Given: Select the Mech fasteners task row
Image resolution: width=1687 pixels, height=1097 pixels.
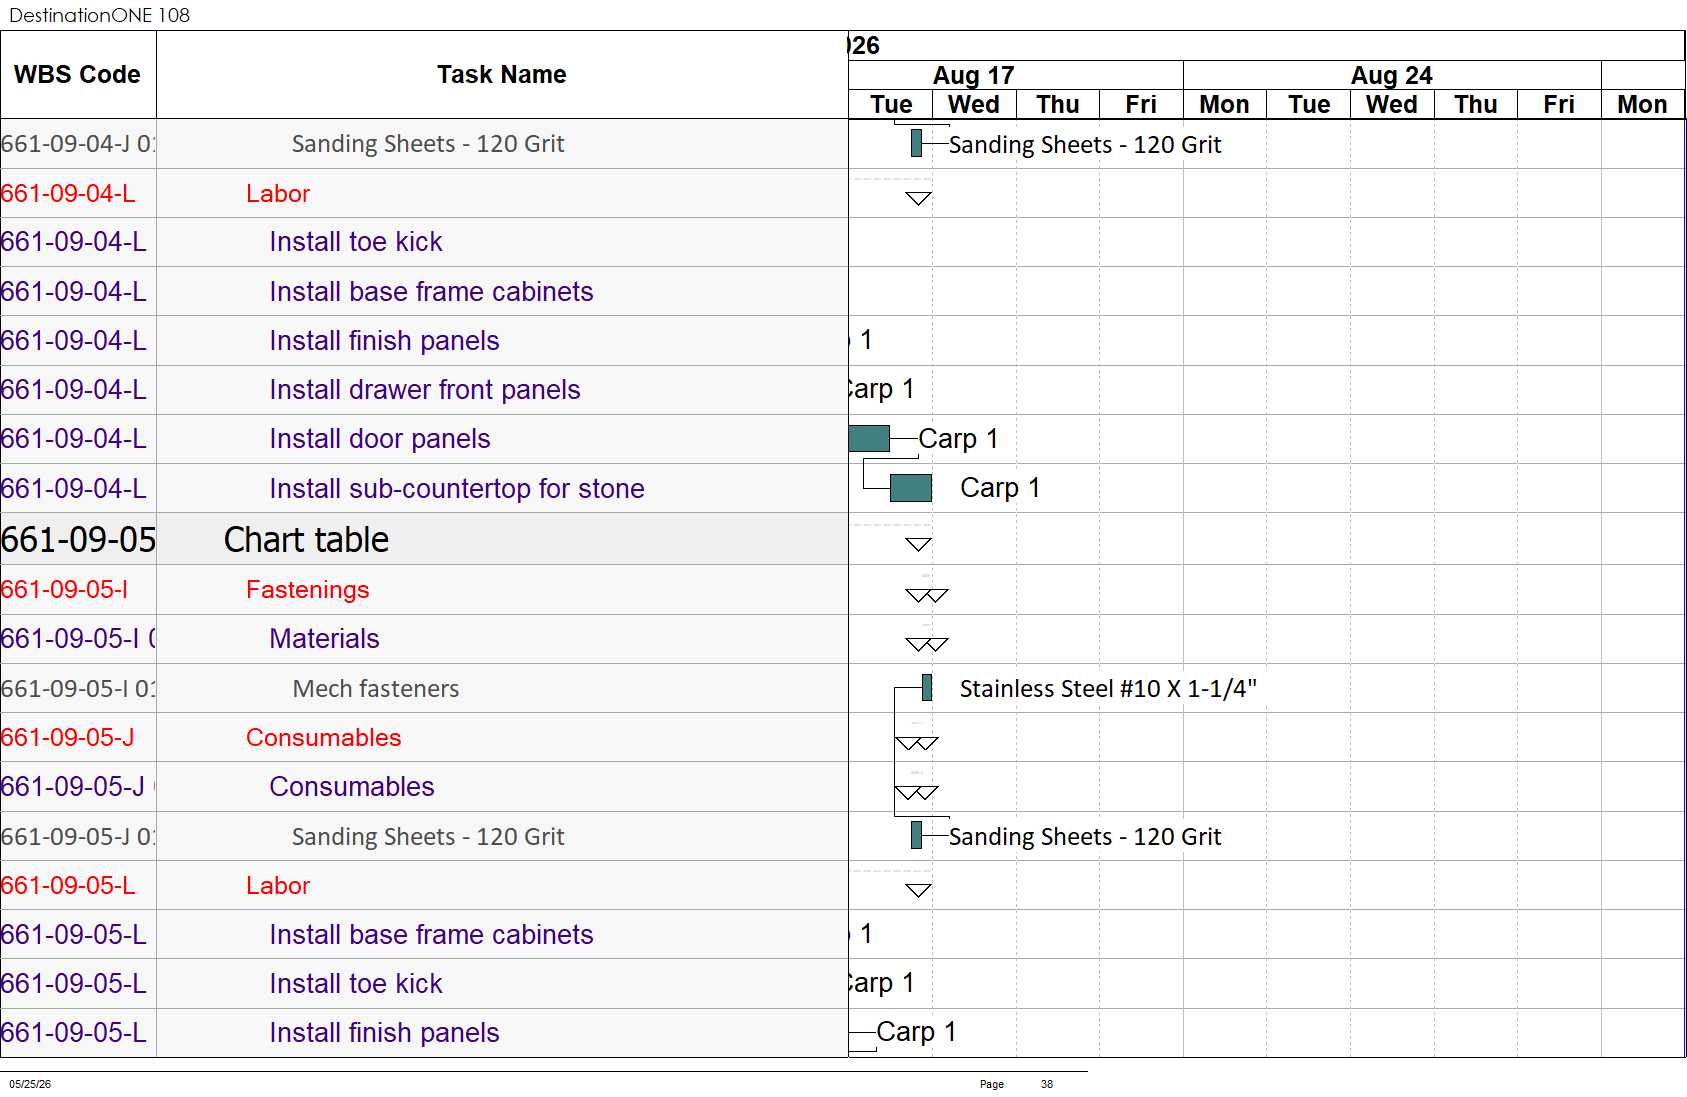Looking at the screenshot, I should (424, 688).
